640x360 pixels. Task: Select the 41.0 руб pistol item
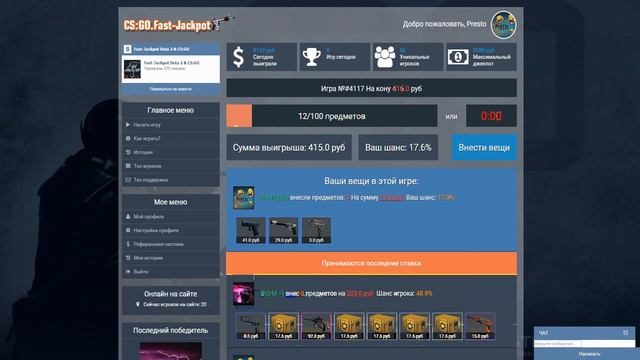click(x=251, y=230)
